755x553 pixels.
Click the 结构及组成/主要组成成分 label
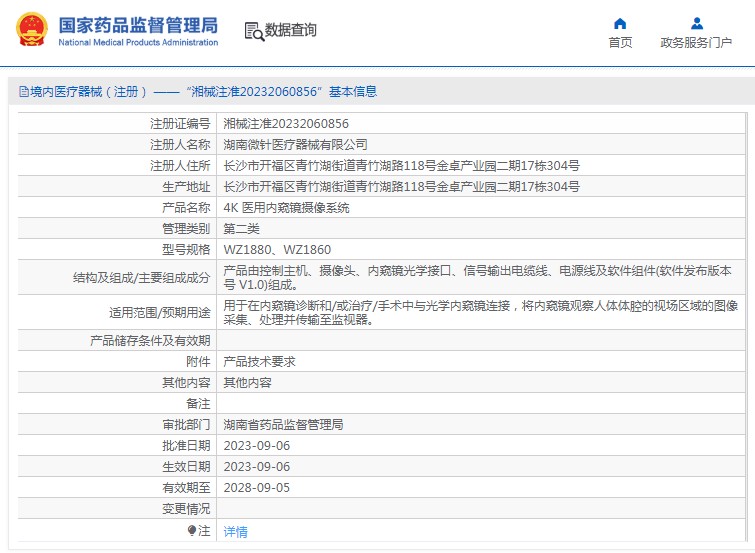(142, 277)
